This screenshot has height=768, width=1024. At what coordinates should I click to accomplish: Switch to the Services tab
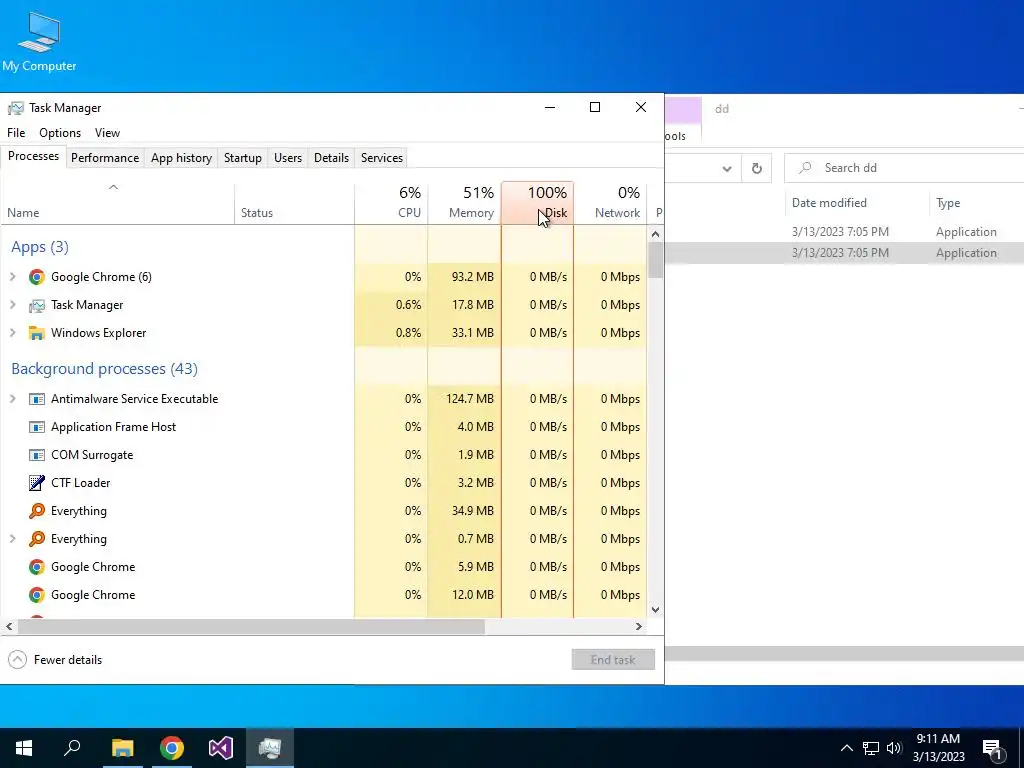(382, 158)
